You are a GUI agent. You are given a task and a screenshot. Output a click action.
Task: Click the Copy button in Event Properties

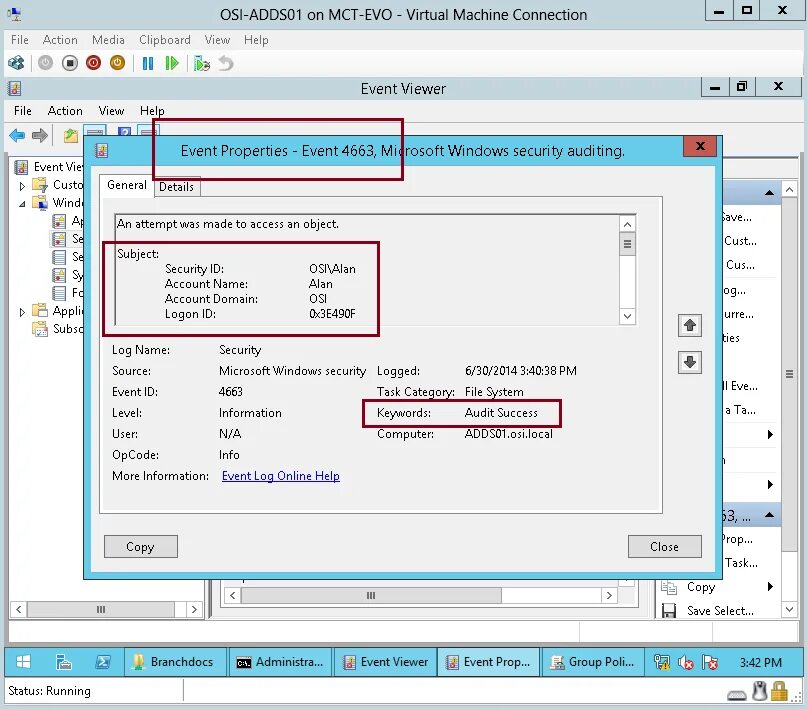141,546
